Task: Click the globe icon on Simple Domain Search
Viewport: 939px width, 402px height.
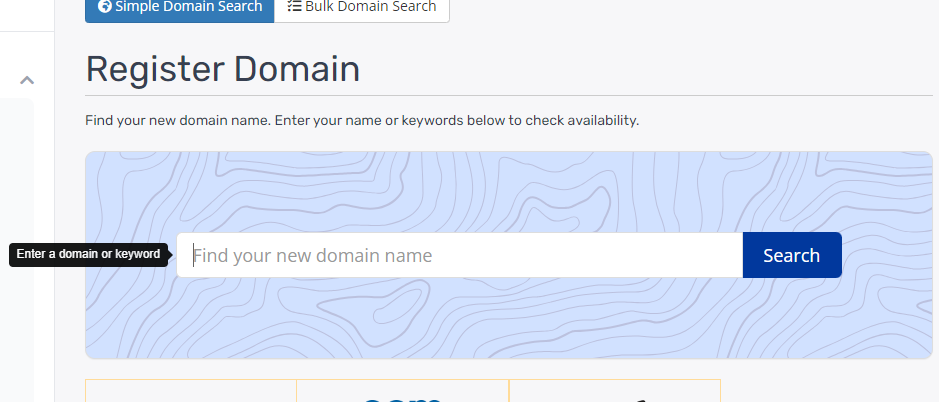Action: click(105, 7)
